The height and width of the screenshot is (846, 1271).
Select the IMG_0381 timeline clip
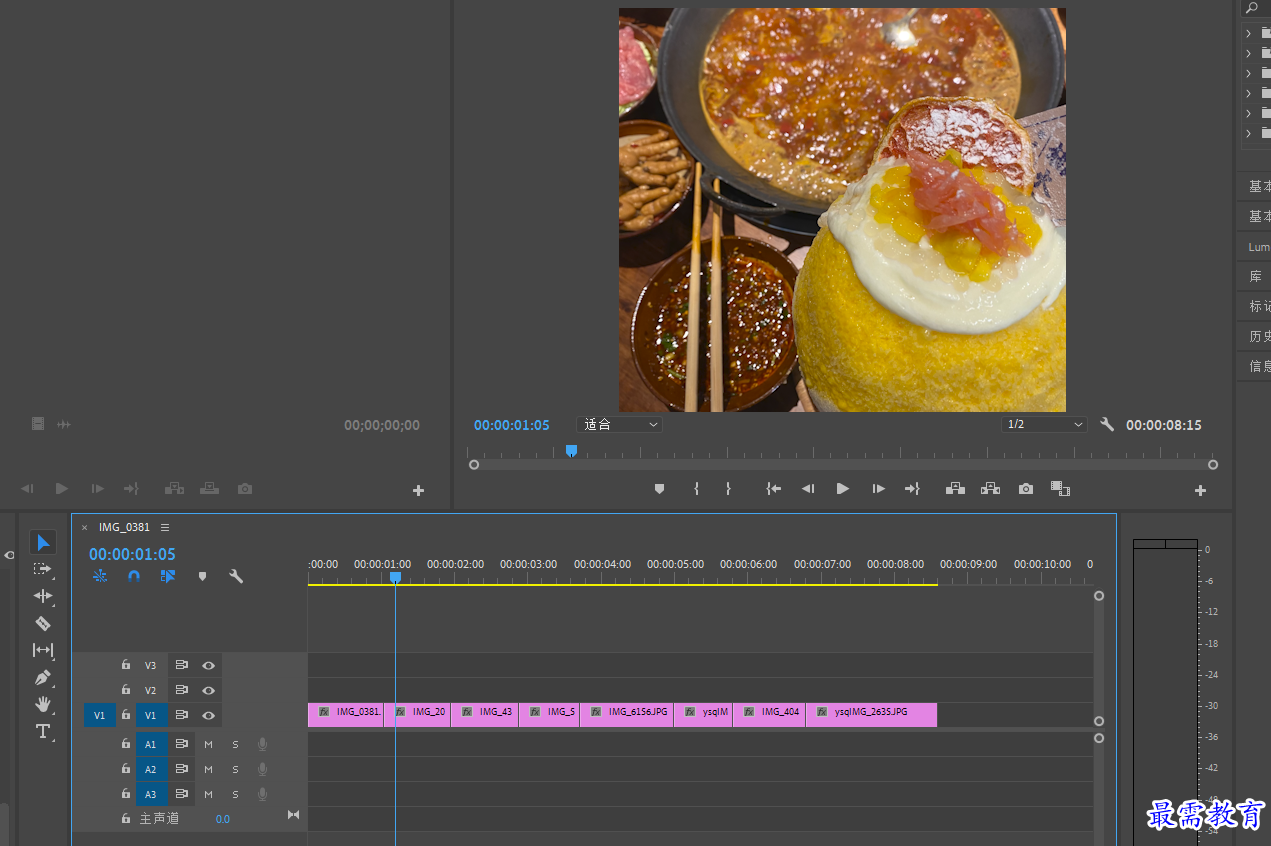pyautogui.click(x=346, y=714)
